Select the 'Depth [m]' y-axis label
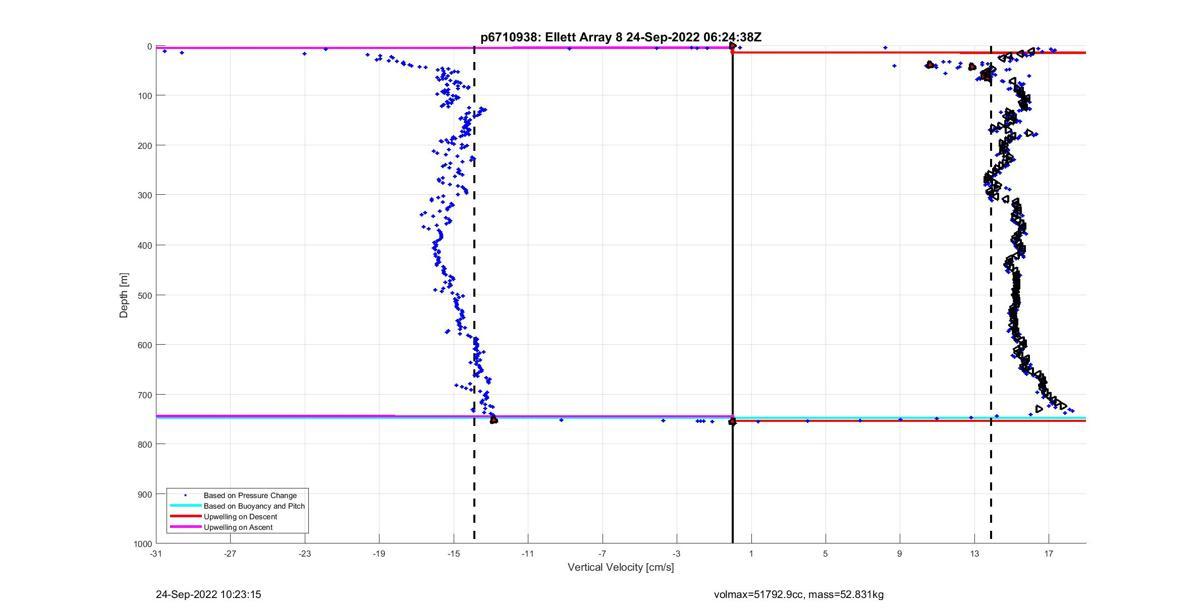The image size is (1200, 611). click(x=125, y=295)
